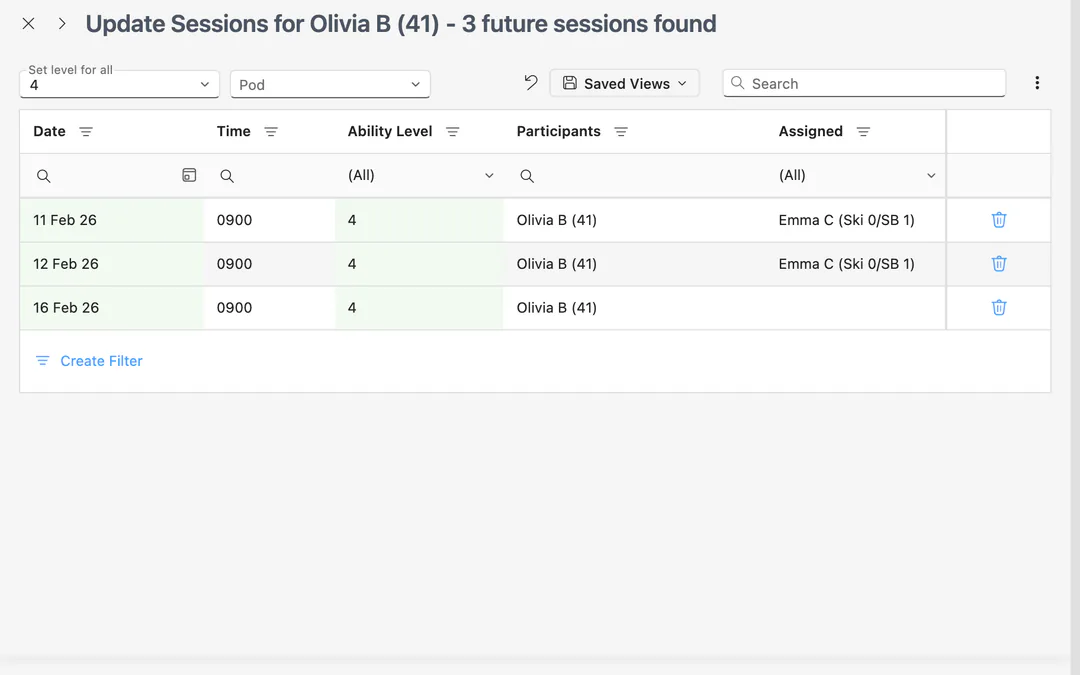The height and width of the screenshot is (675, 1080).
Task: Open the Ability Level column filter icon
Action: 453,132
